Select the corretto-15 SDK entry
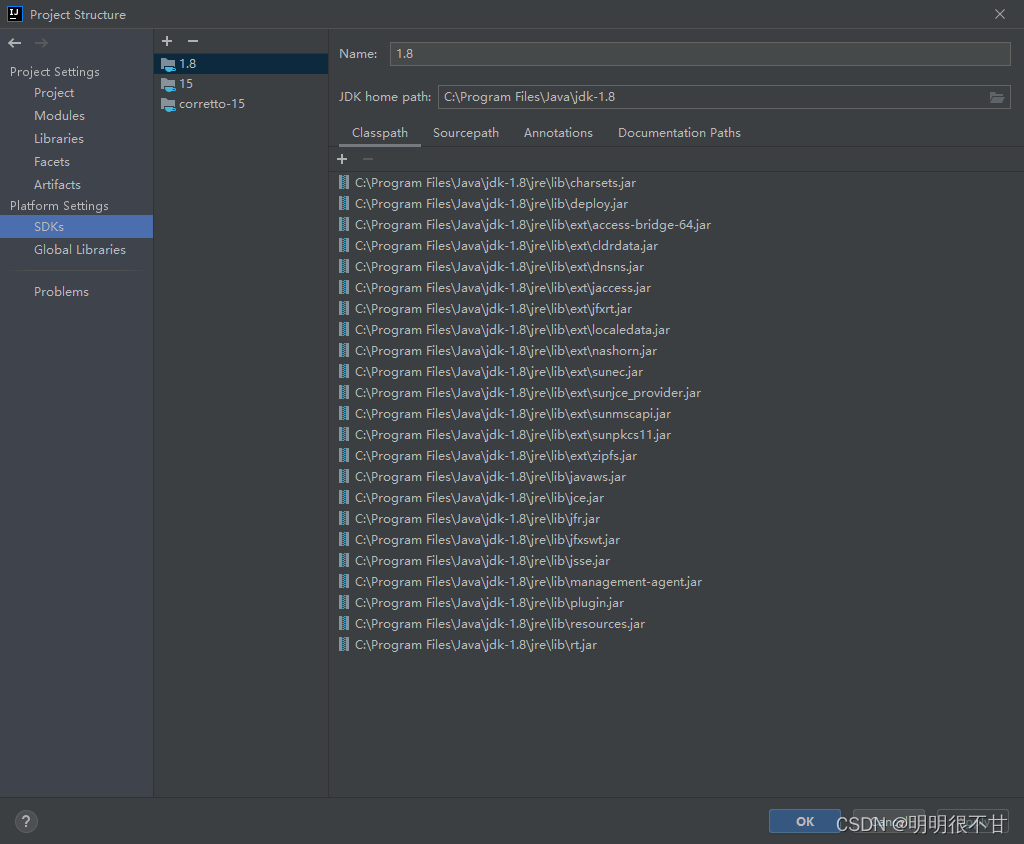Viewport: 1024px width, 844px height. tap(241, 104)
